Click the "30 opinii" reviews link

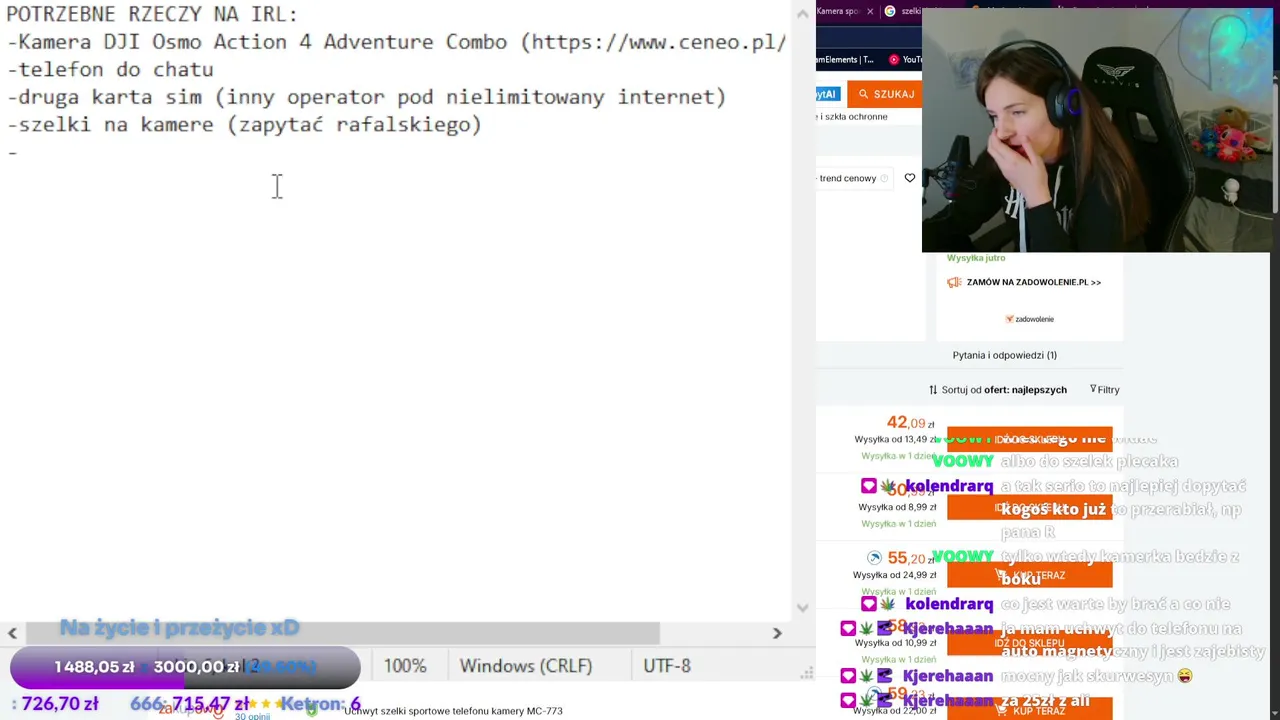[252, 716]
